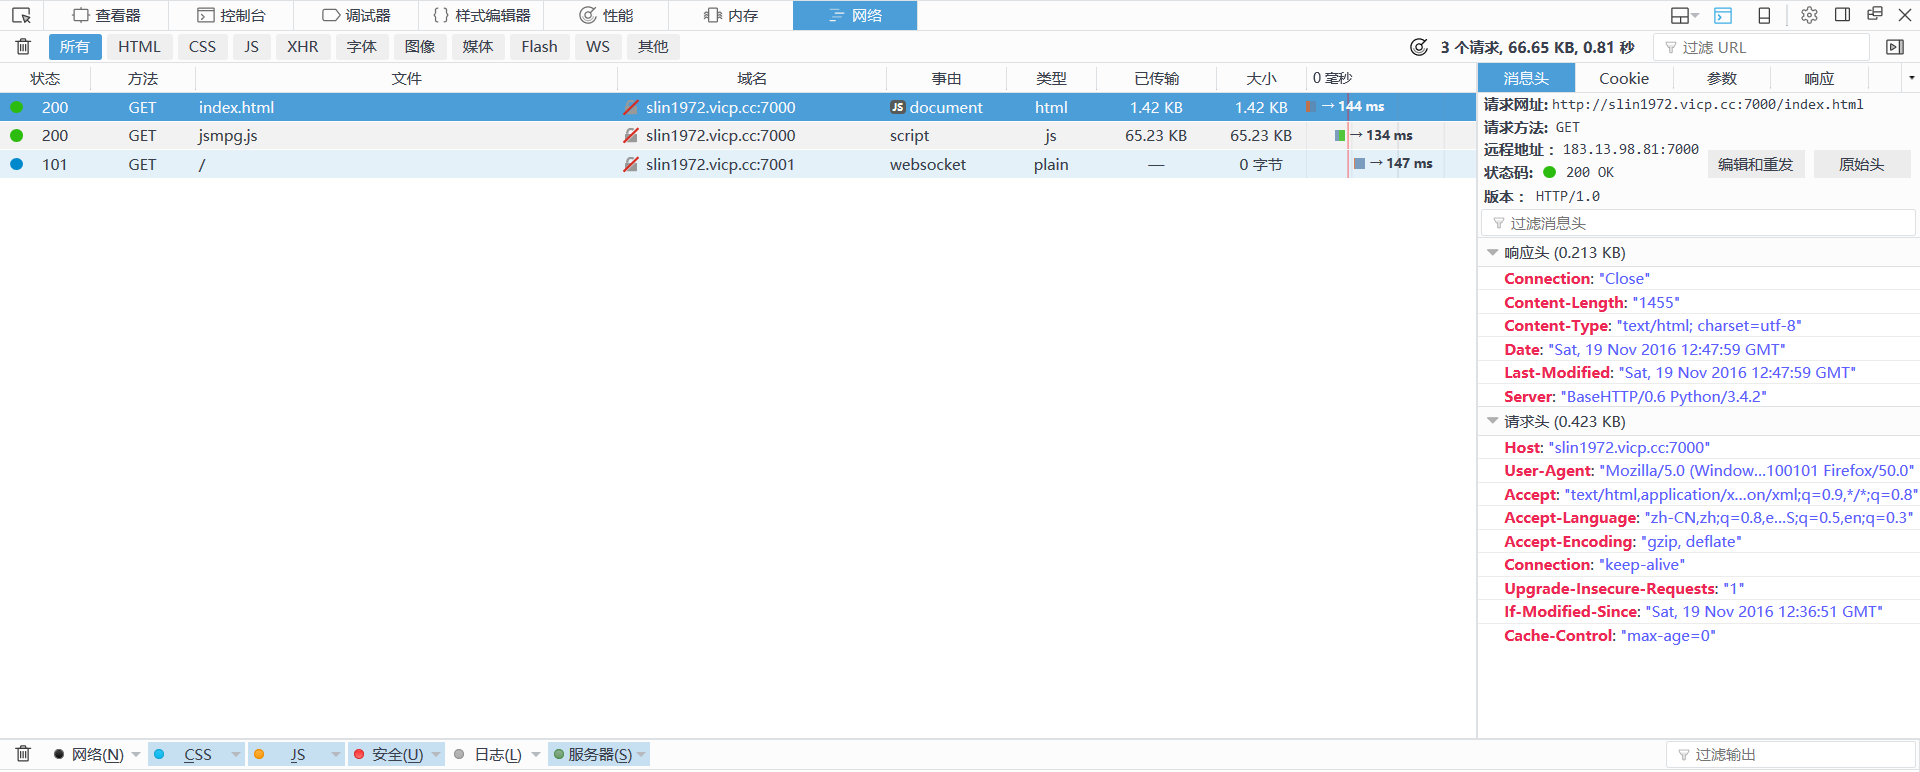Screen dimensions: 1920x772
Task: Open the 参数 details tab
Action: coord(1721,78)
